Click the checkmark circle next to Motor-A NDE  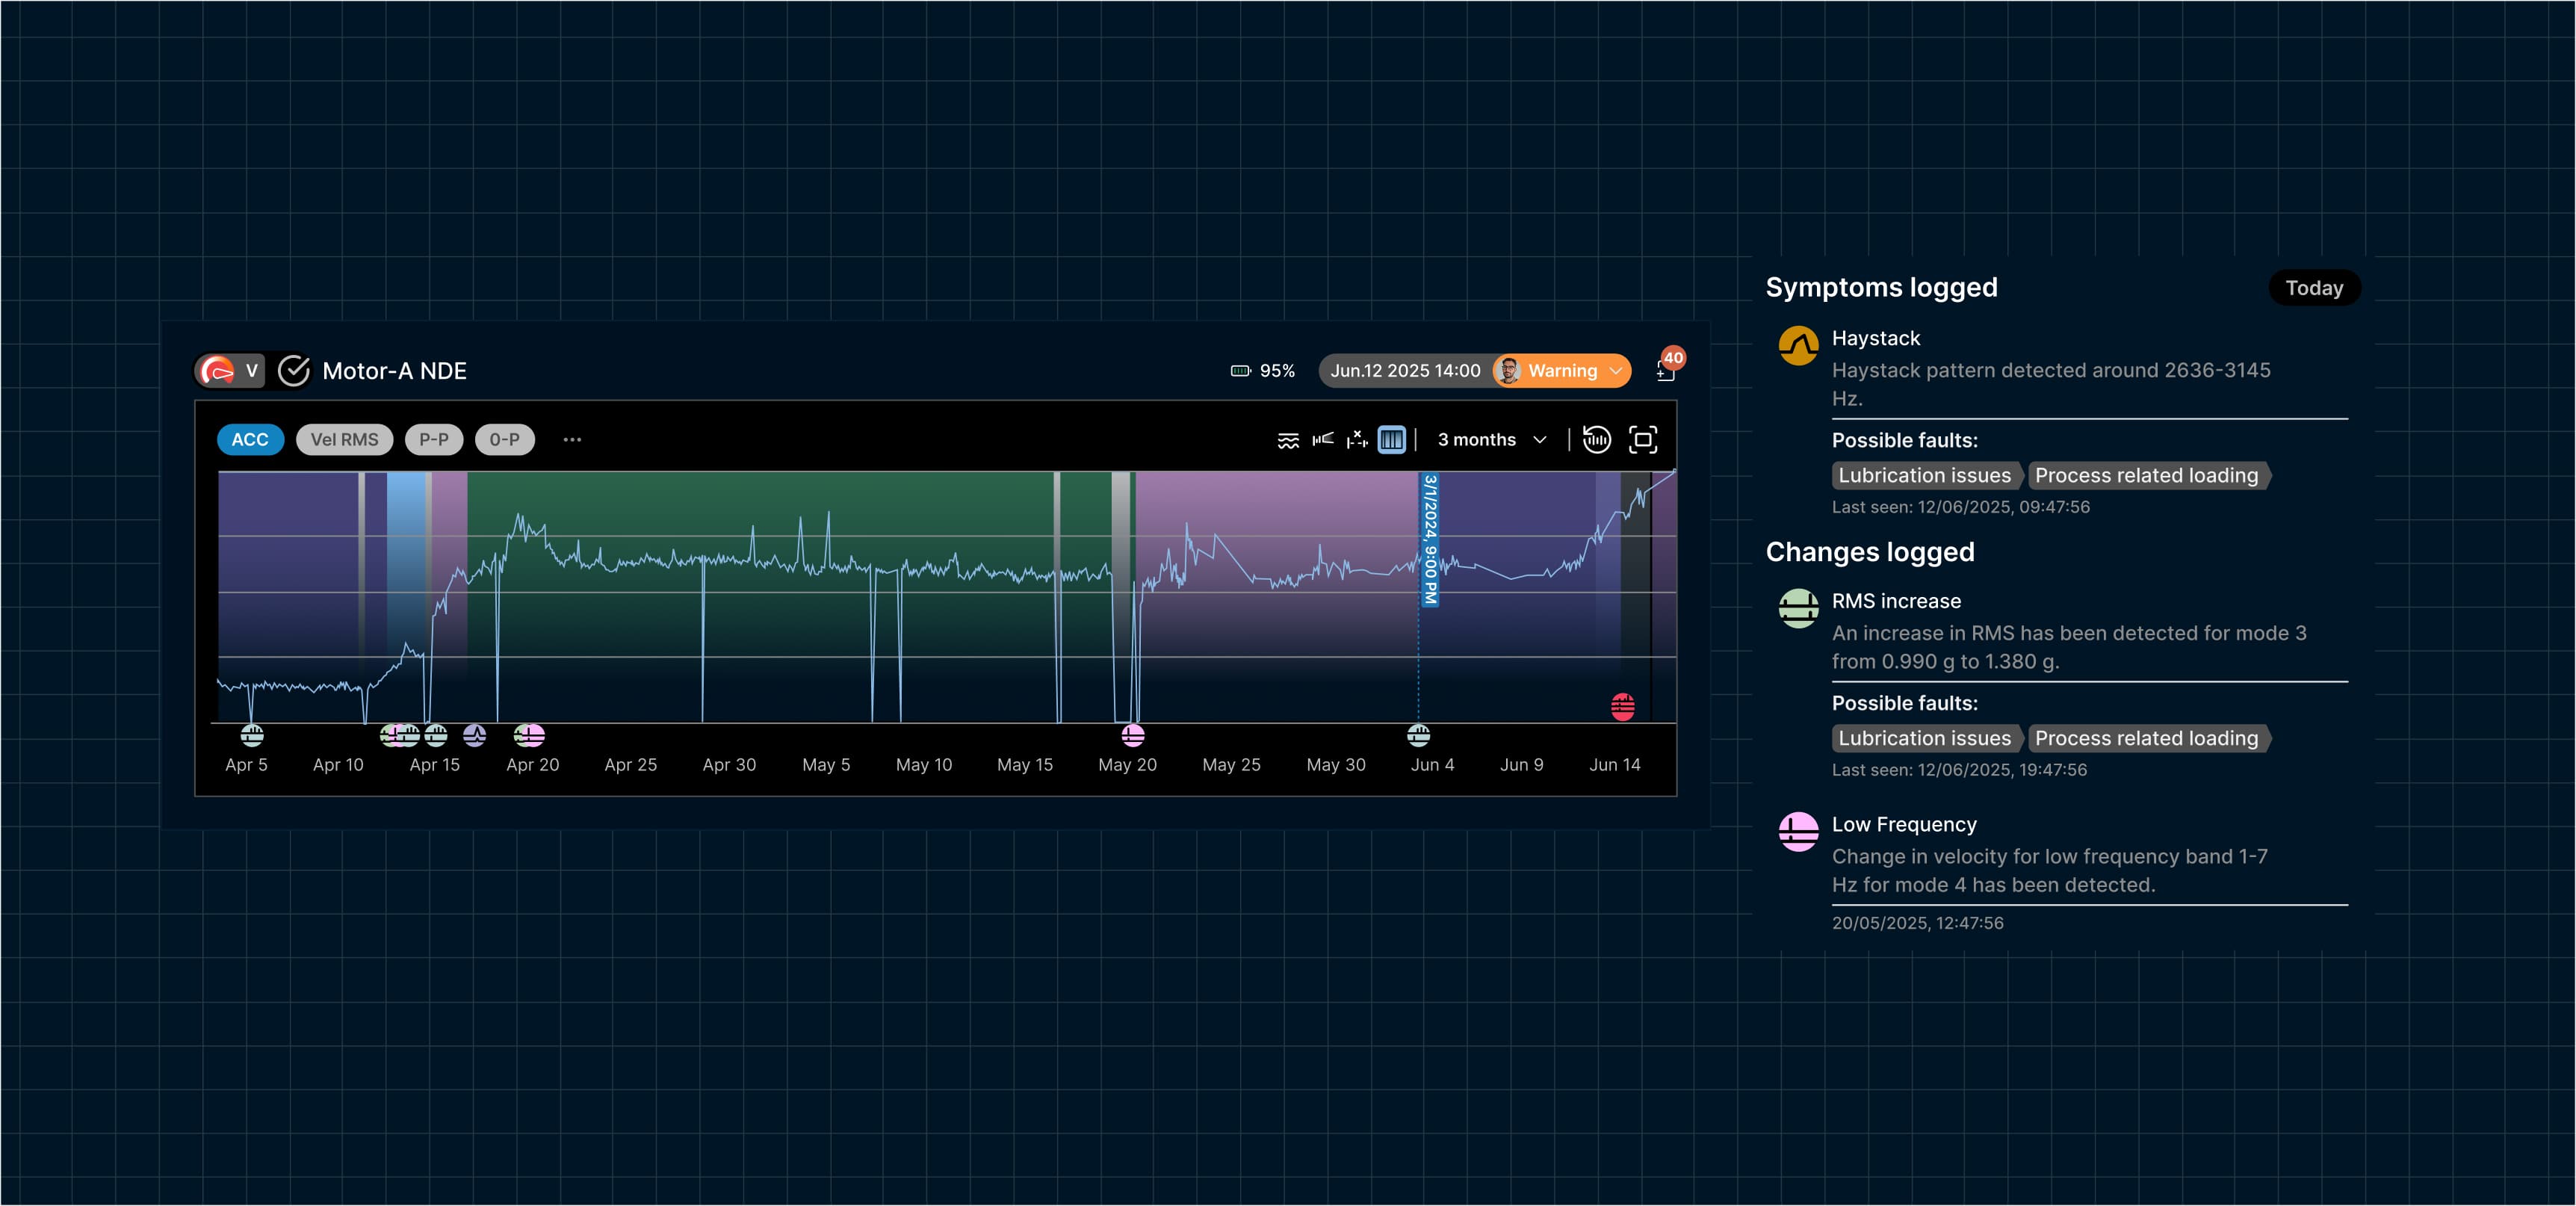click(294, 371)
